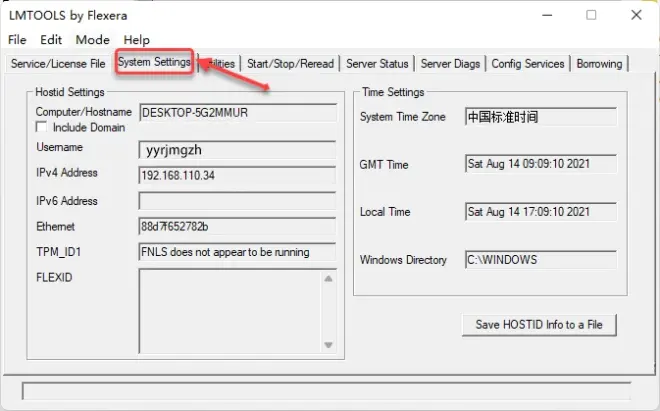
Task: Click the Windows Directory label
Action: [x=403, y=260]
